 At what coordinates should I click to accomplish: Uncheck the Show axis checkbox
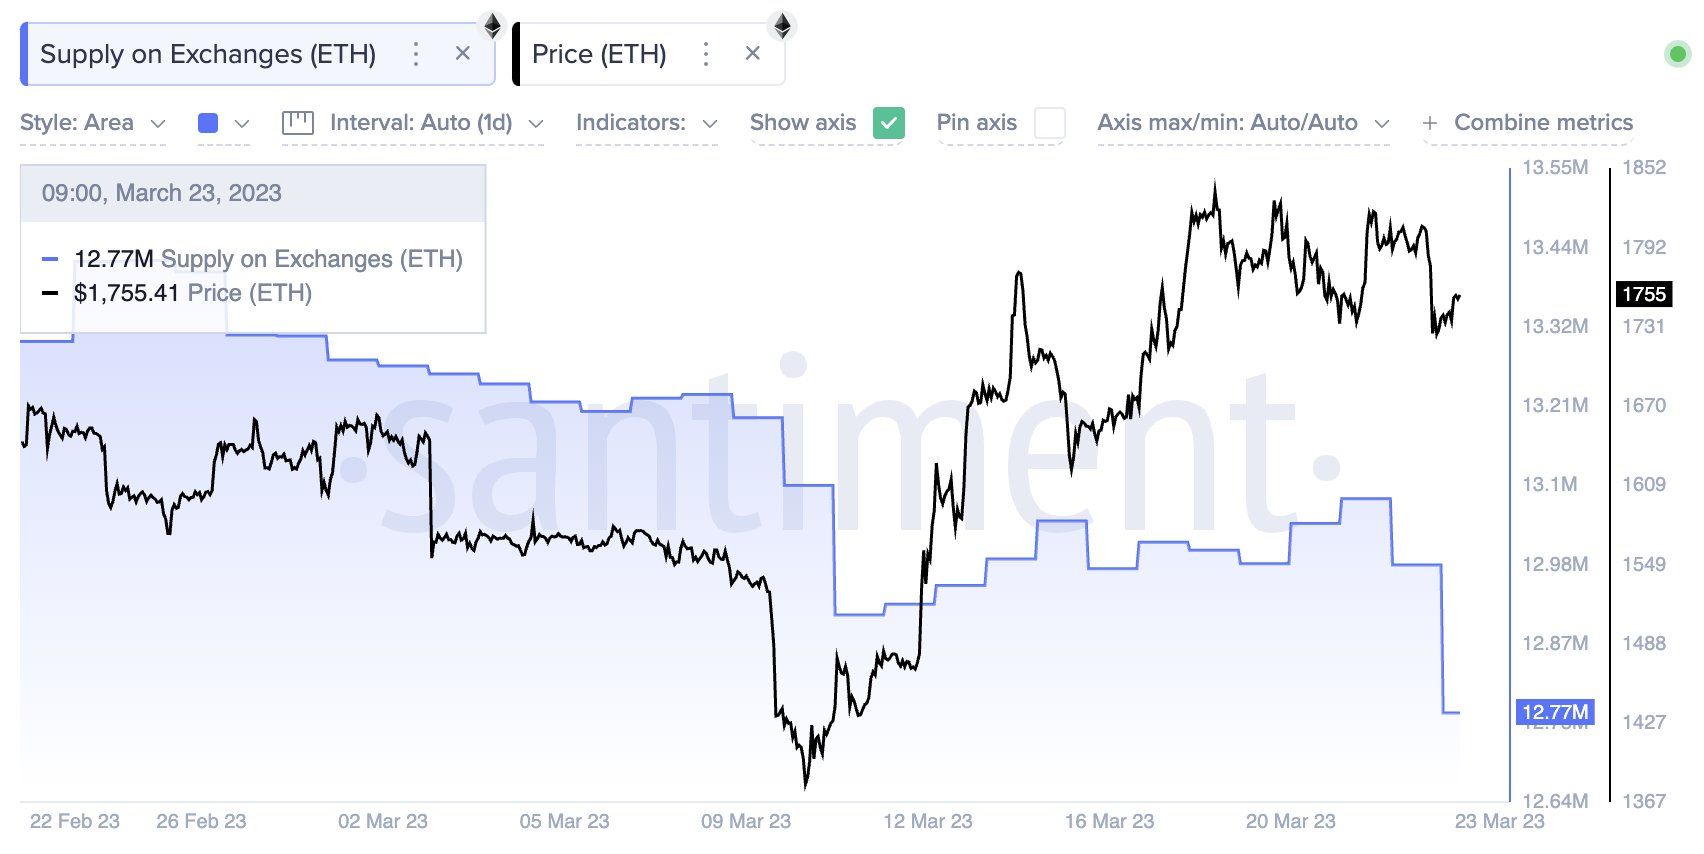[888, 123]
